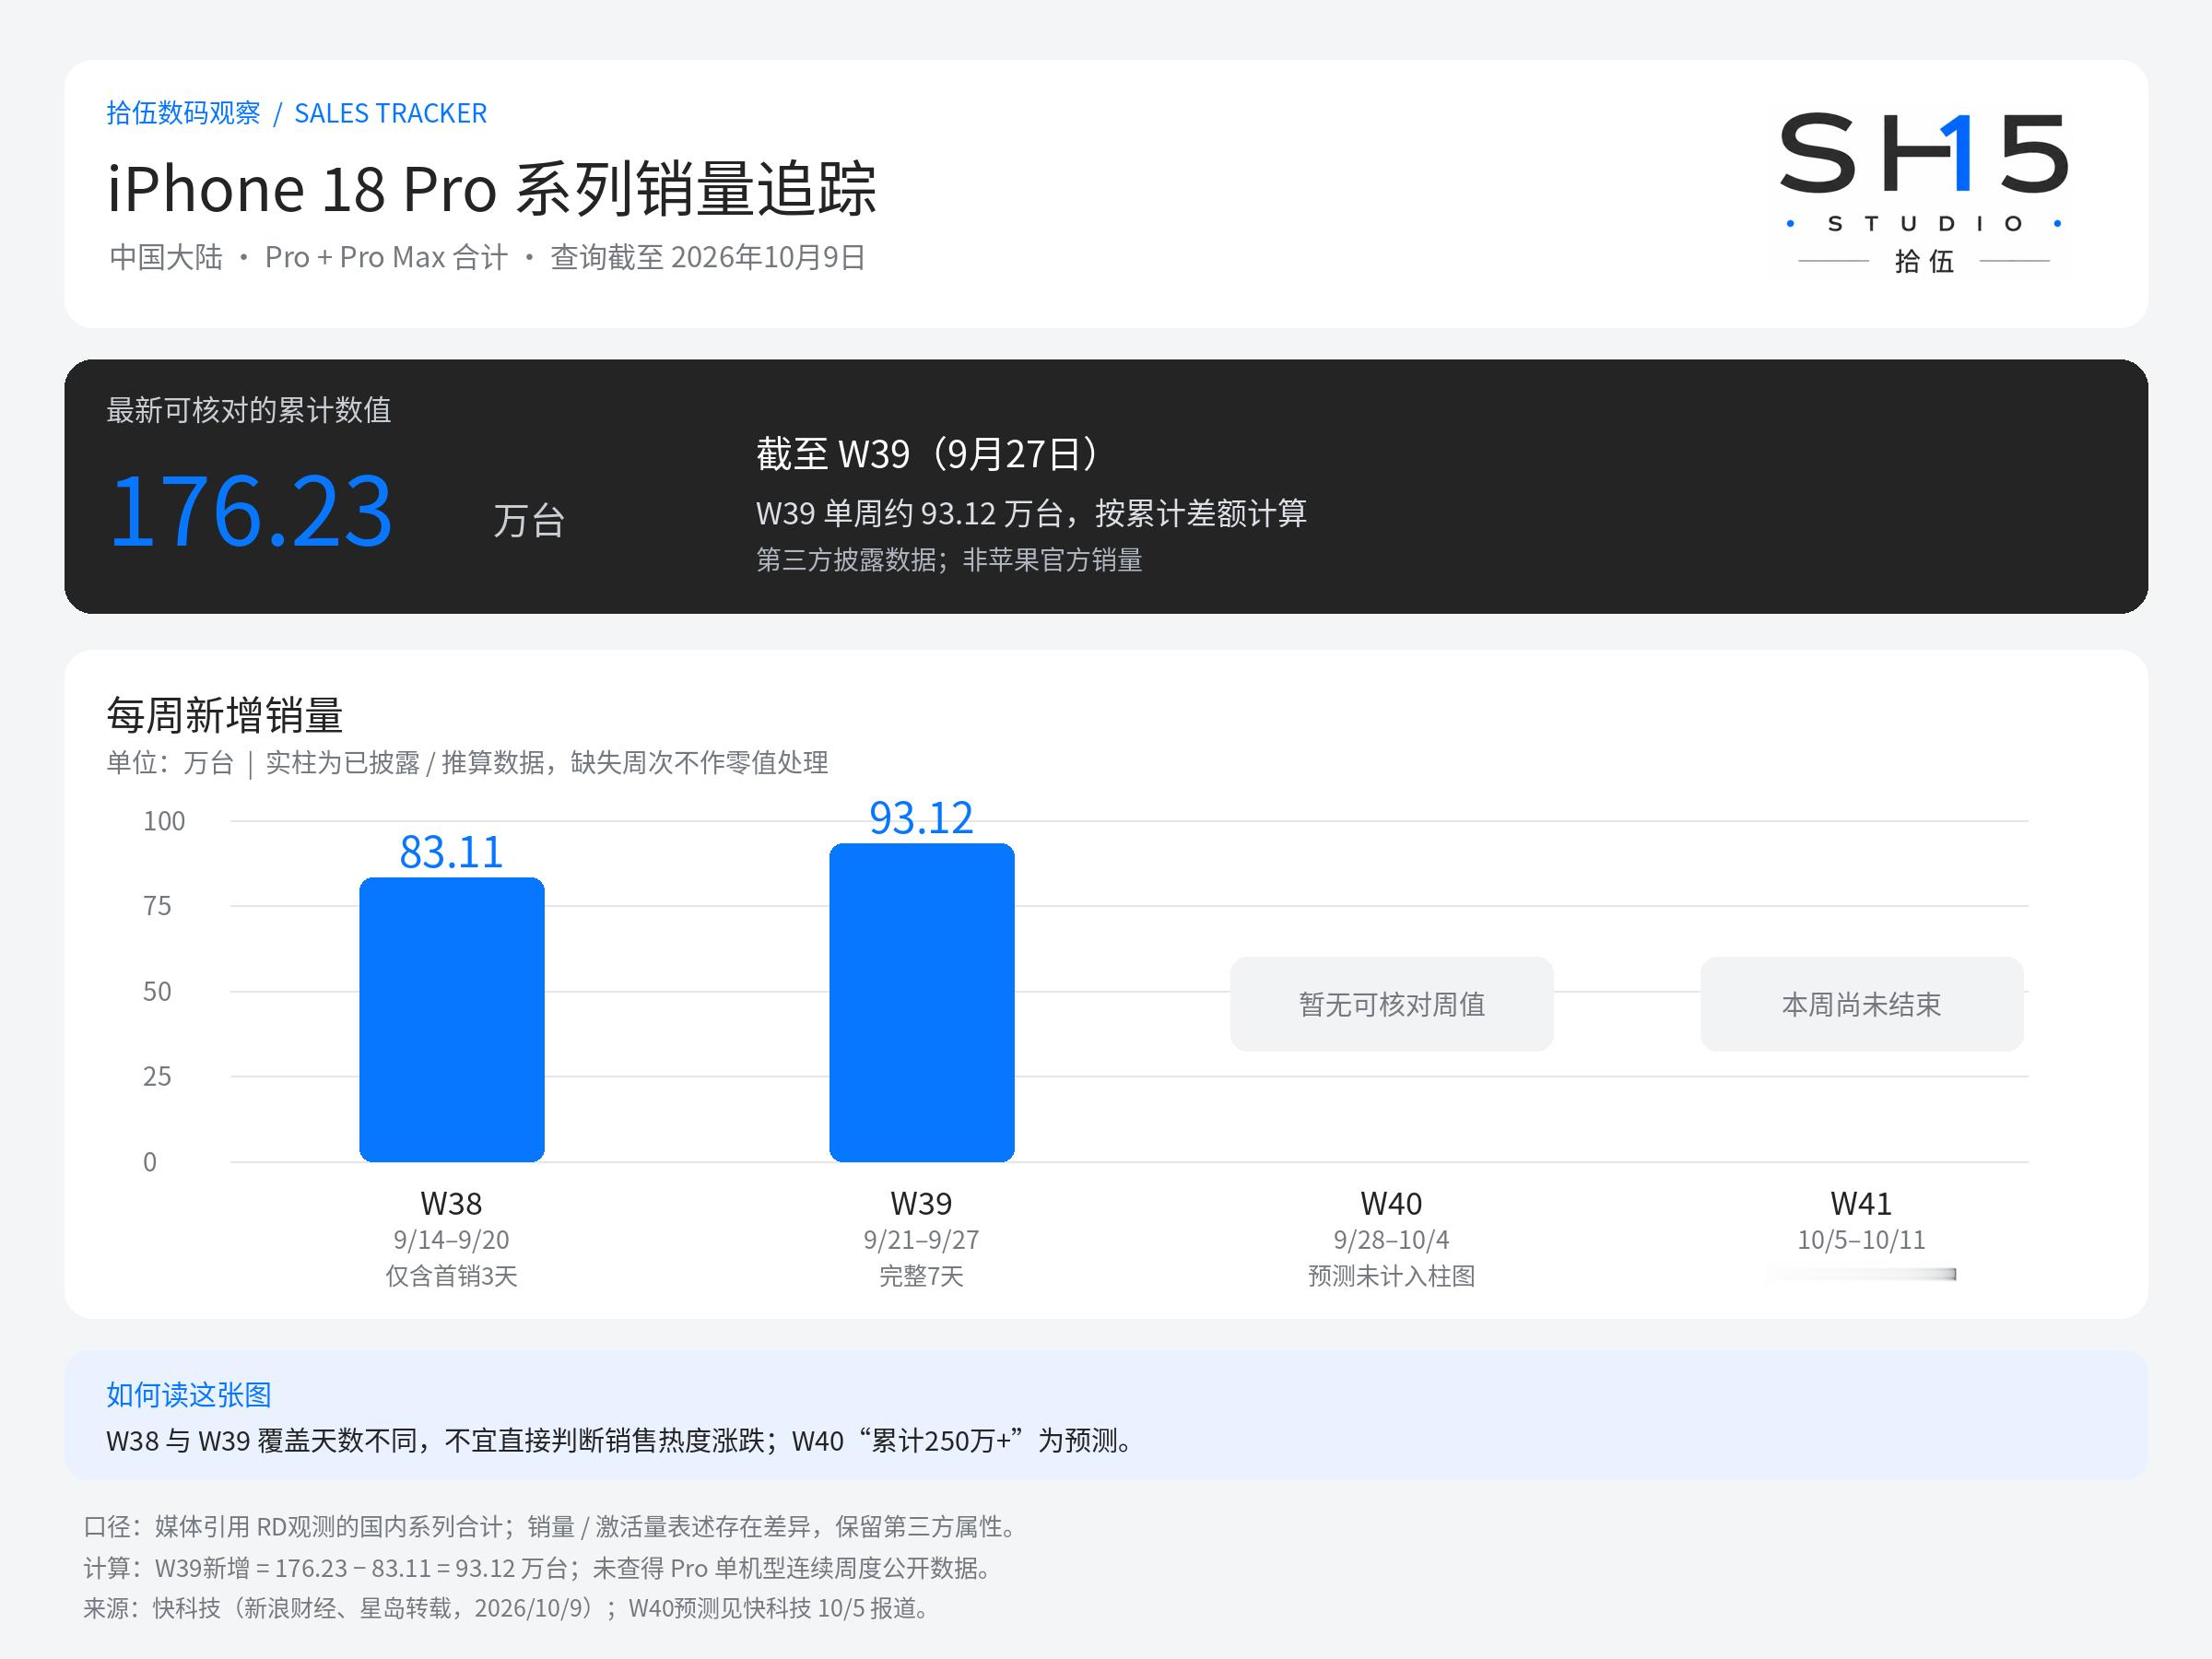Click the '完整7天' note under W39
The image size is (2212, 1659).
[x=921, y=1276]
